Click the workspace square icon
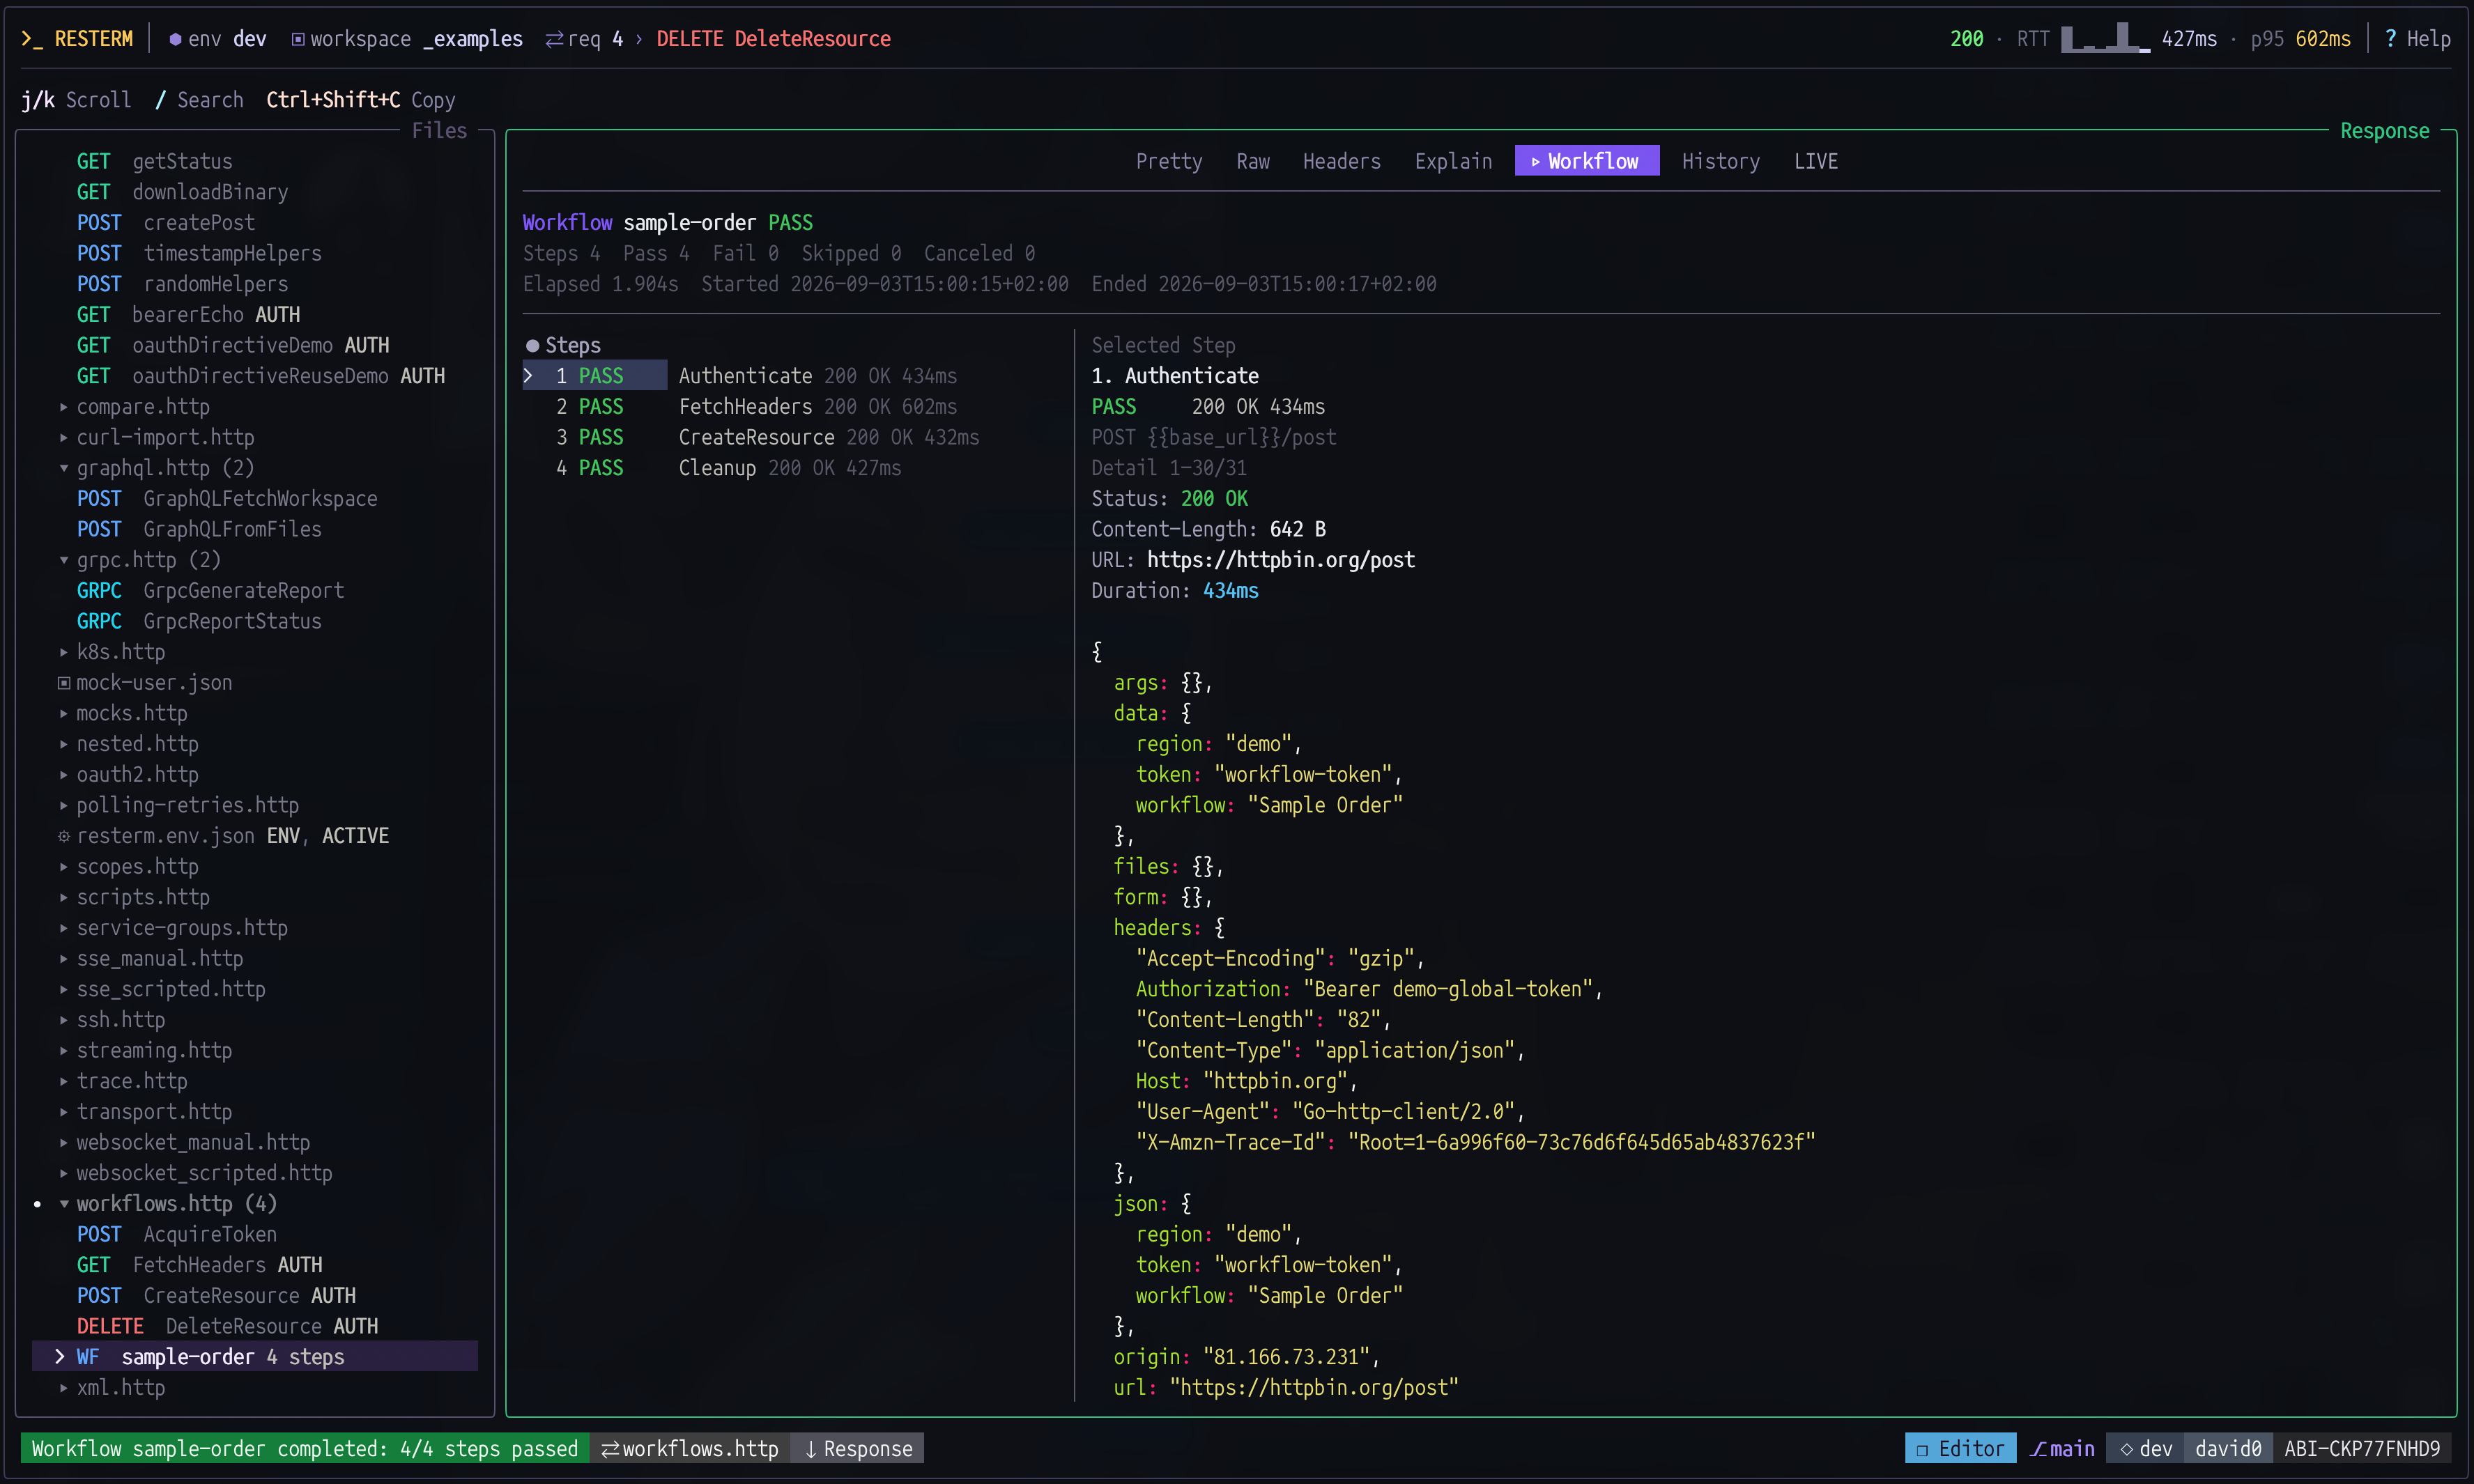This screenshot has width=2474, height=1484. pos(298,39)
